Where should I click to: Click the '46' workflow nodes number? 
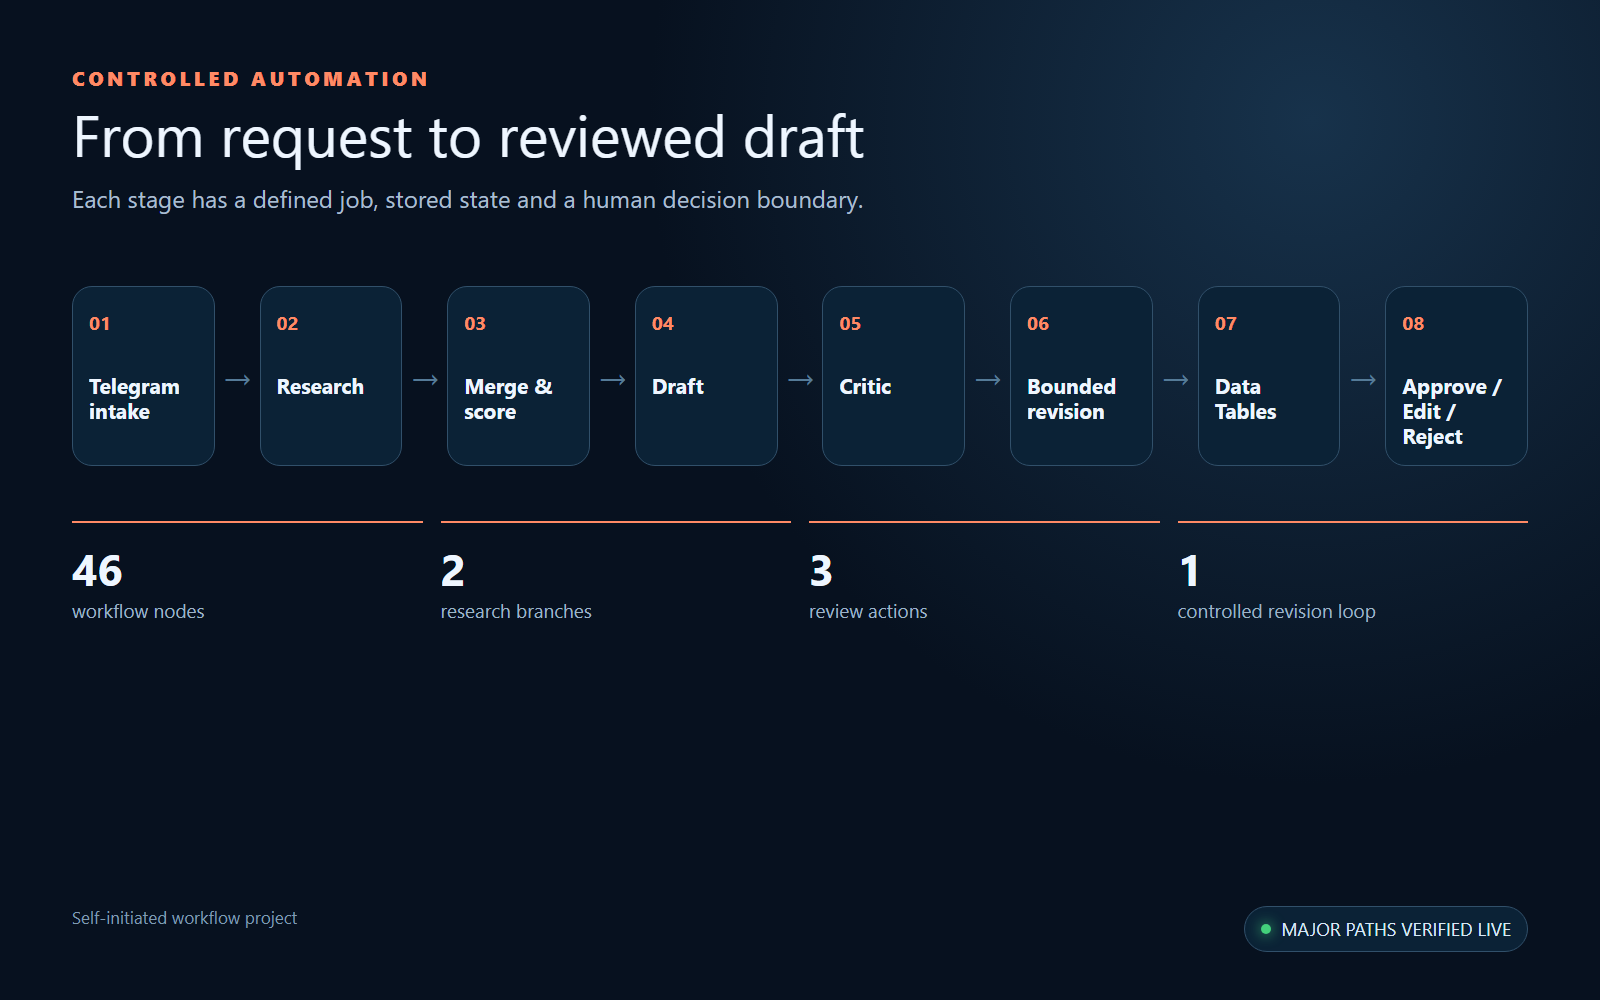[97, 571]
